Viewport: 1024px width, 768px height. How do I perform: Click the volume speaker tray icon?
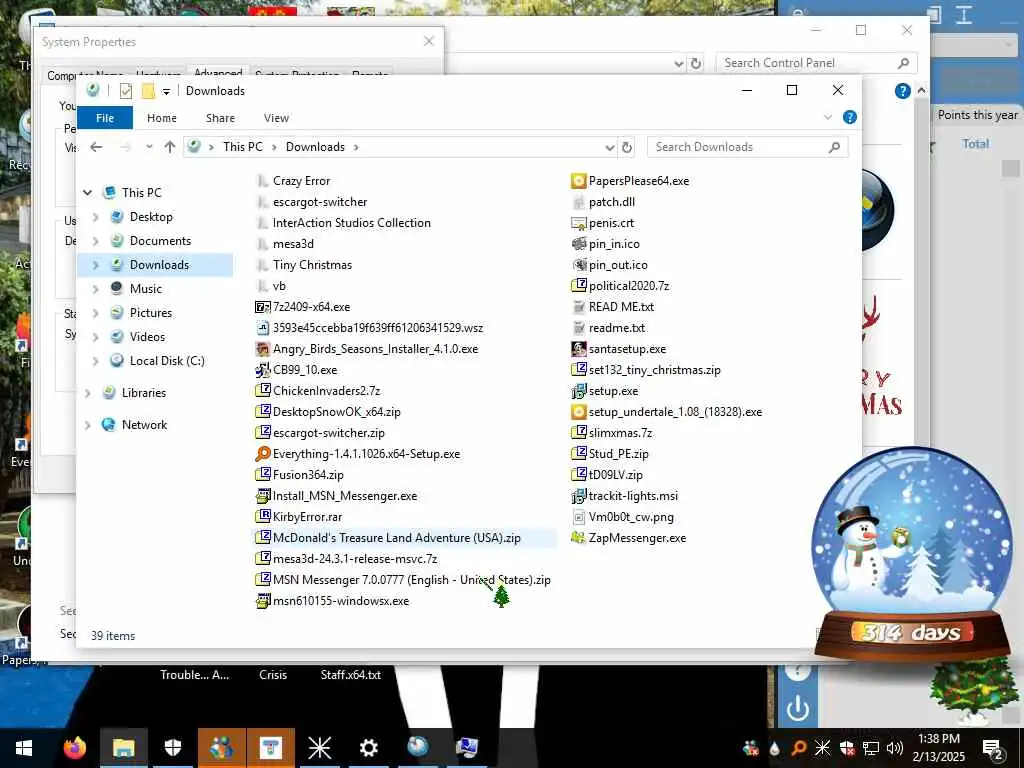click(895, 748)
